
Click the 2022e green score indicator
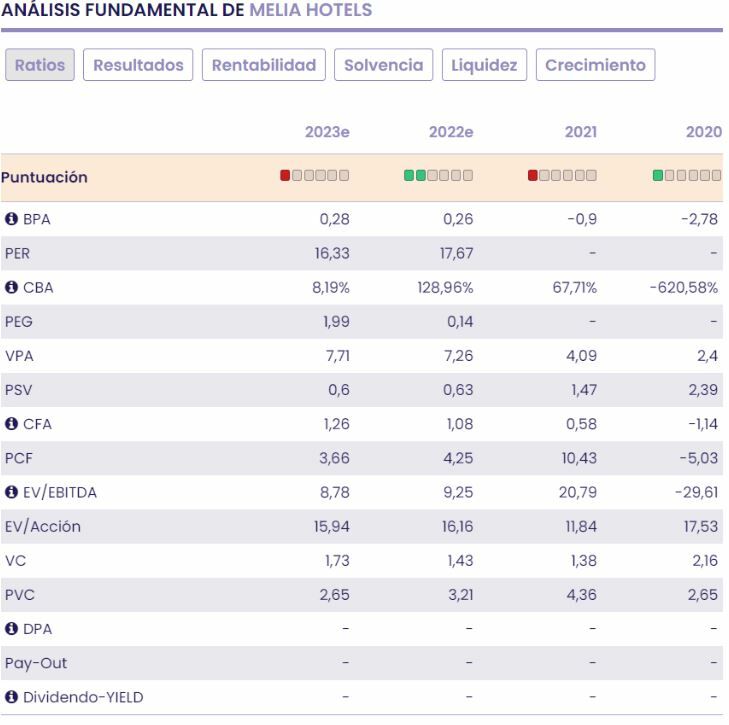[x=438, y=177]
